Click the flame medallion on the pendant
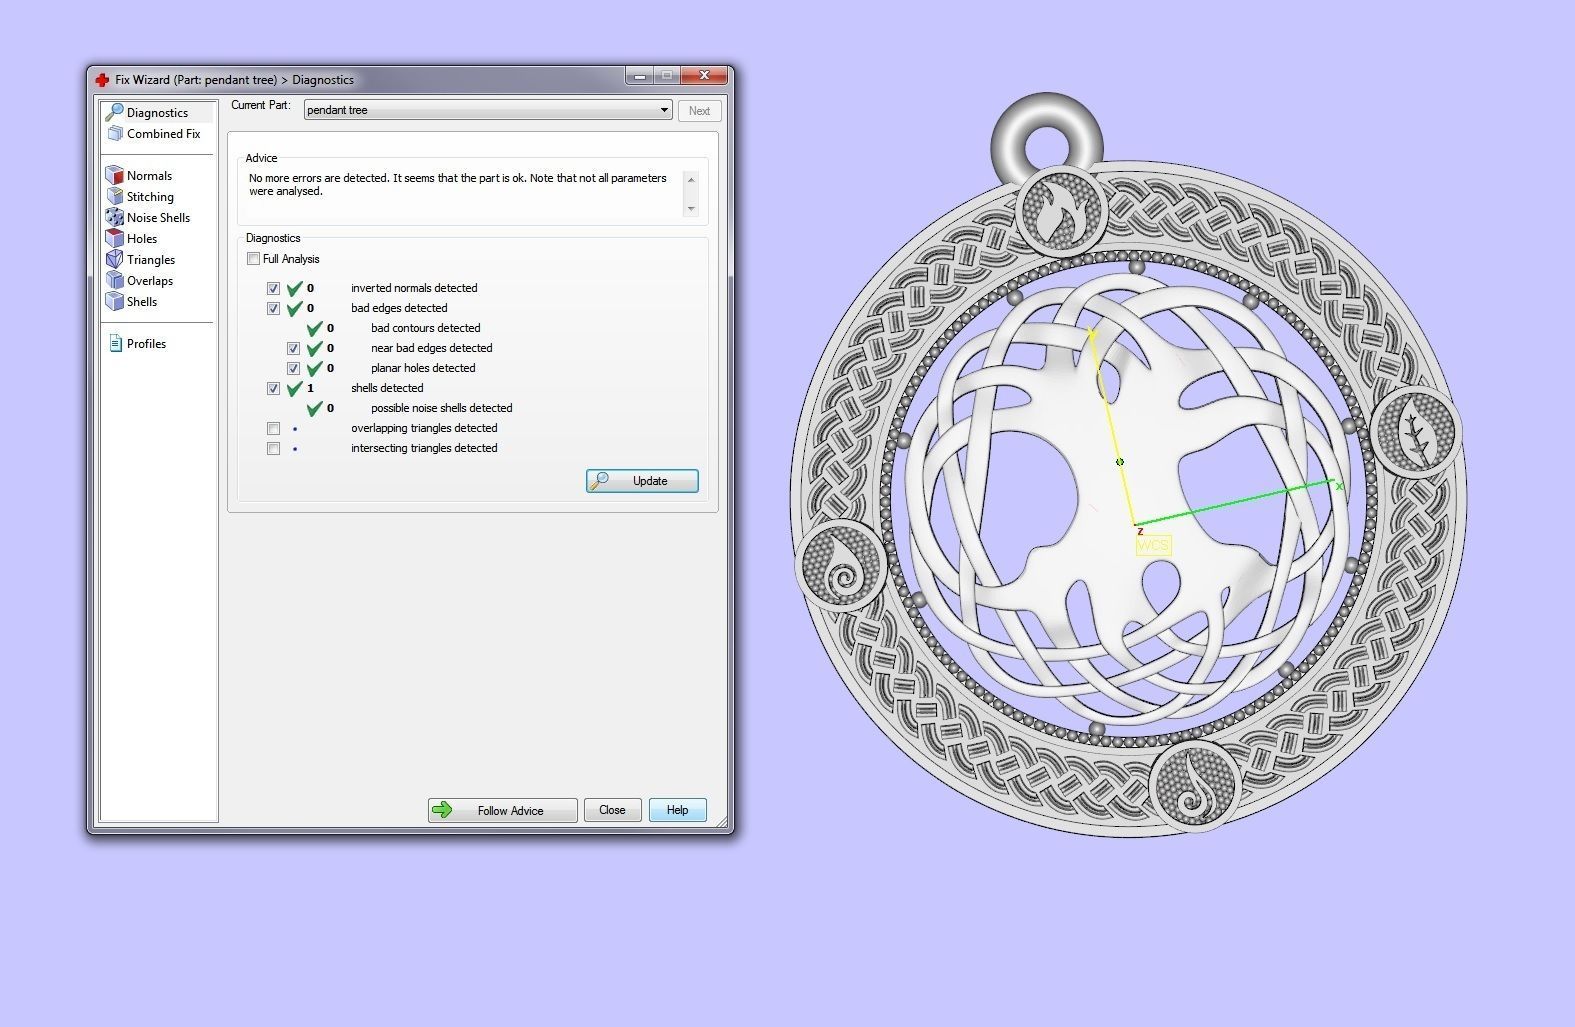 click(1061, 213)
